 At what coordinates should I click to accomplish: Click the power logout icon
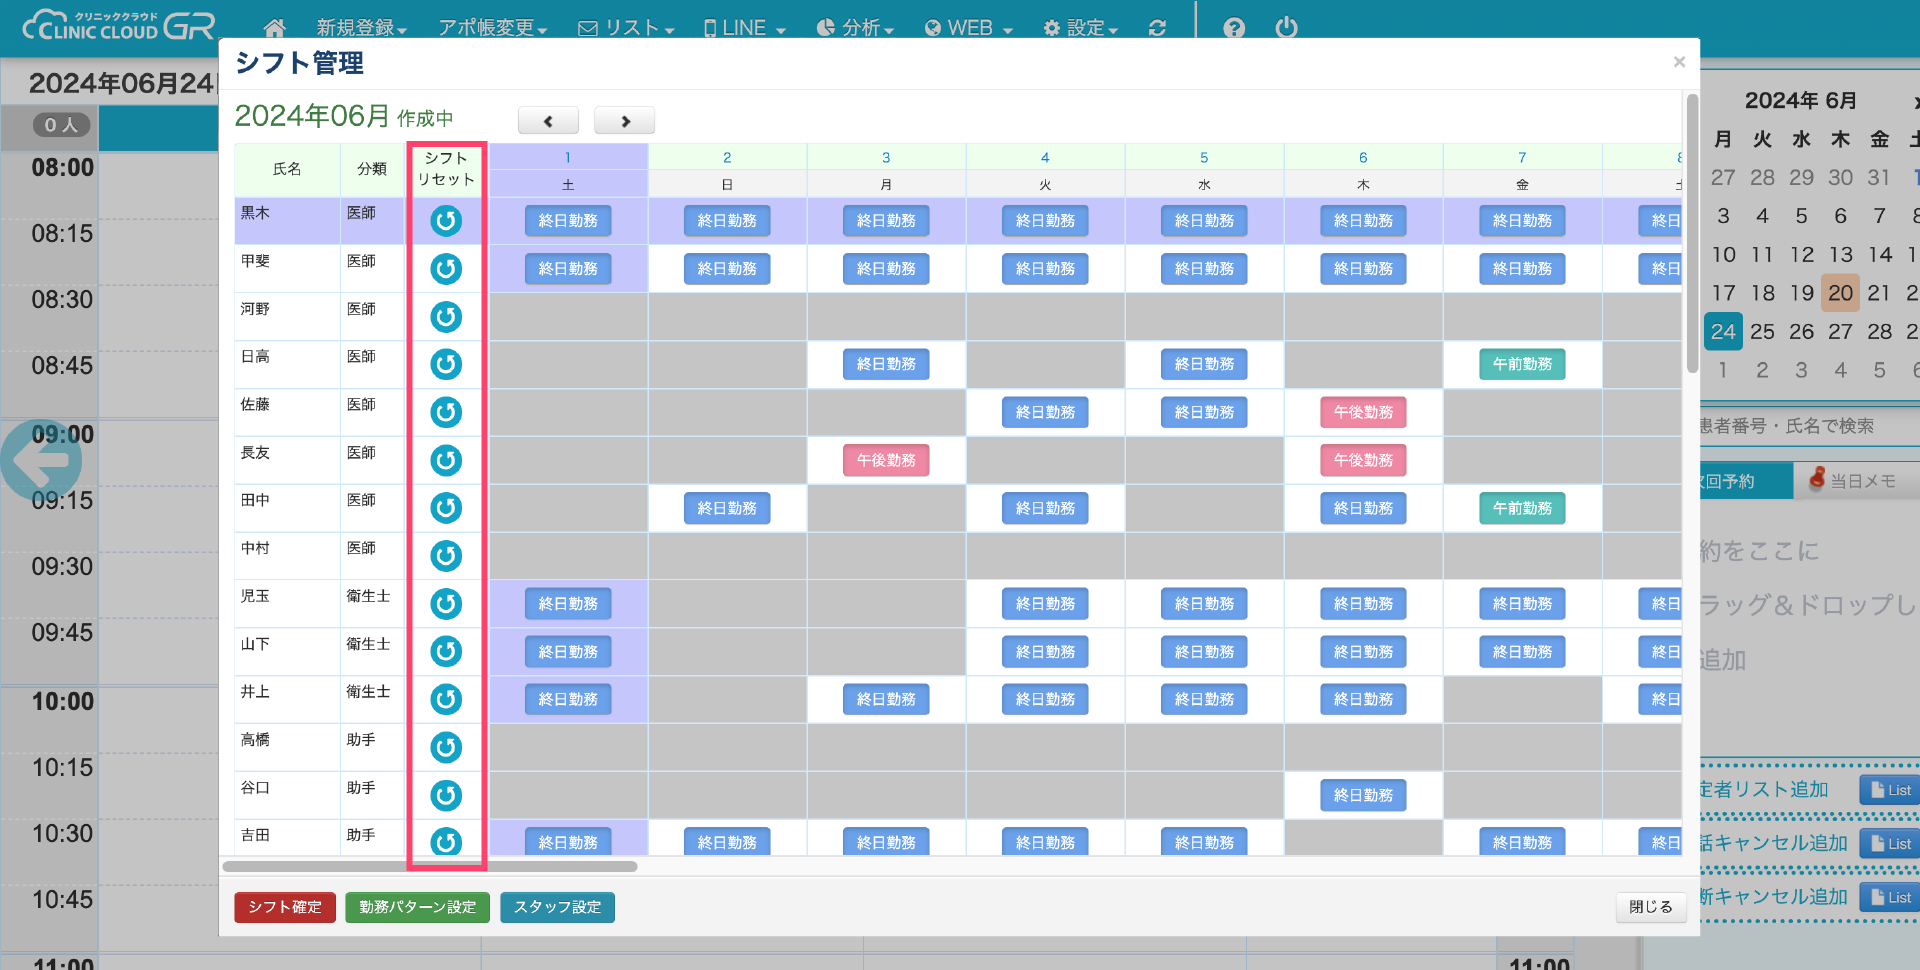1286,28
